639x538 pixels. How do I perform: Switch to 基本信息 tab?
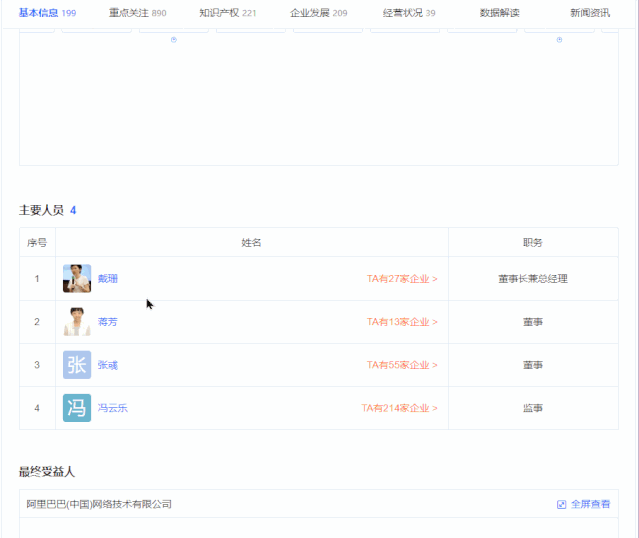click(x=47, y=13)
